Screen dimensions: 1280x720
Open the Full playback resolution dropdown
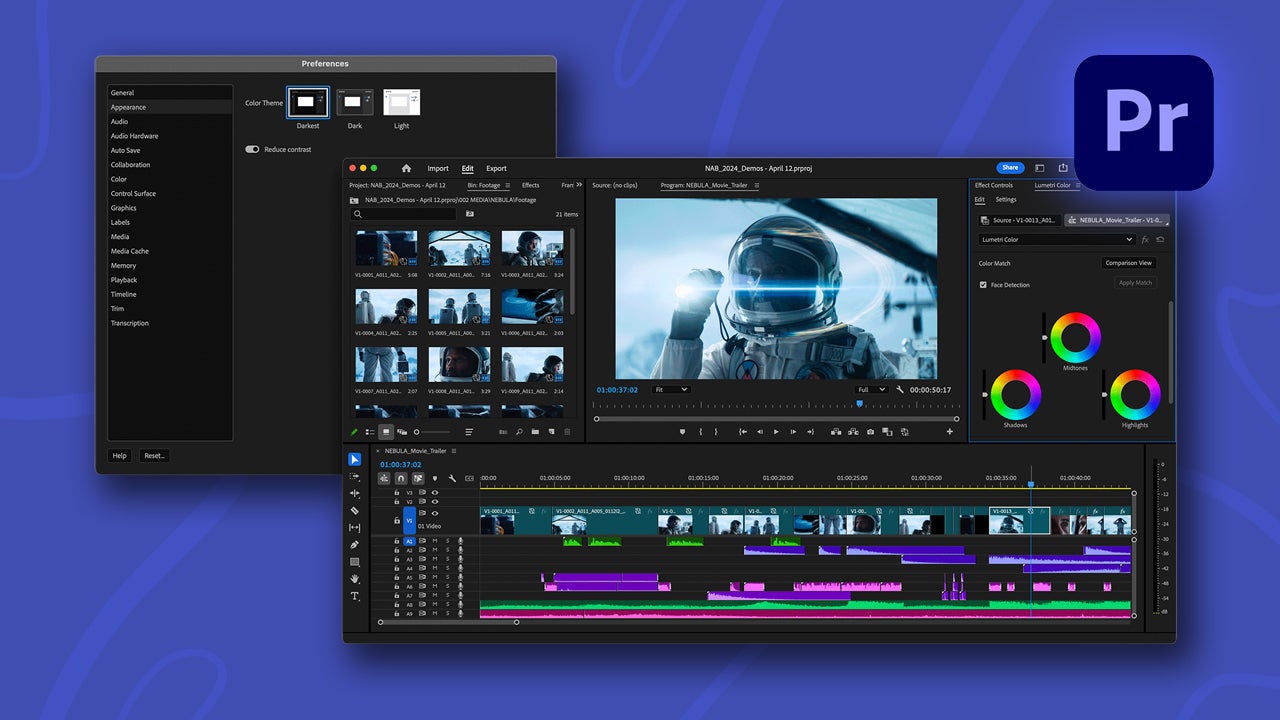click(871, 389)
